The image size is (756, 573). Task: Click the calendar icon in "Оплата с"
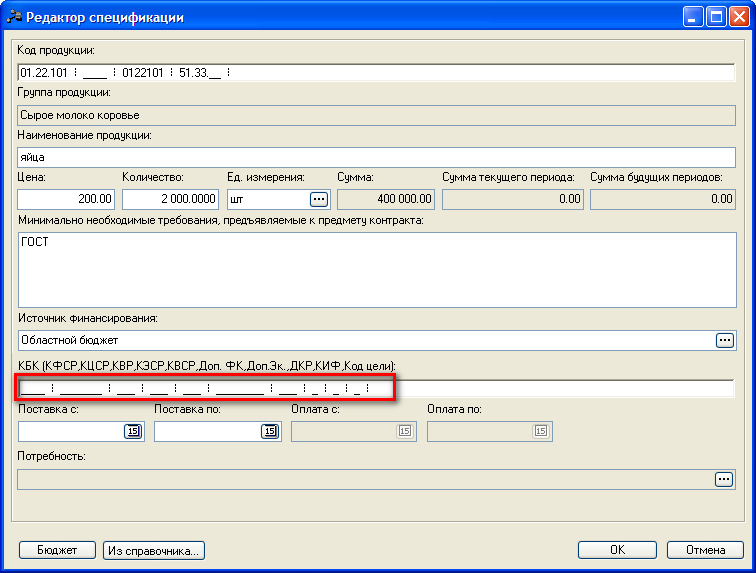[x=404, y=431]
